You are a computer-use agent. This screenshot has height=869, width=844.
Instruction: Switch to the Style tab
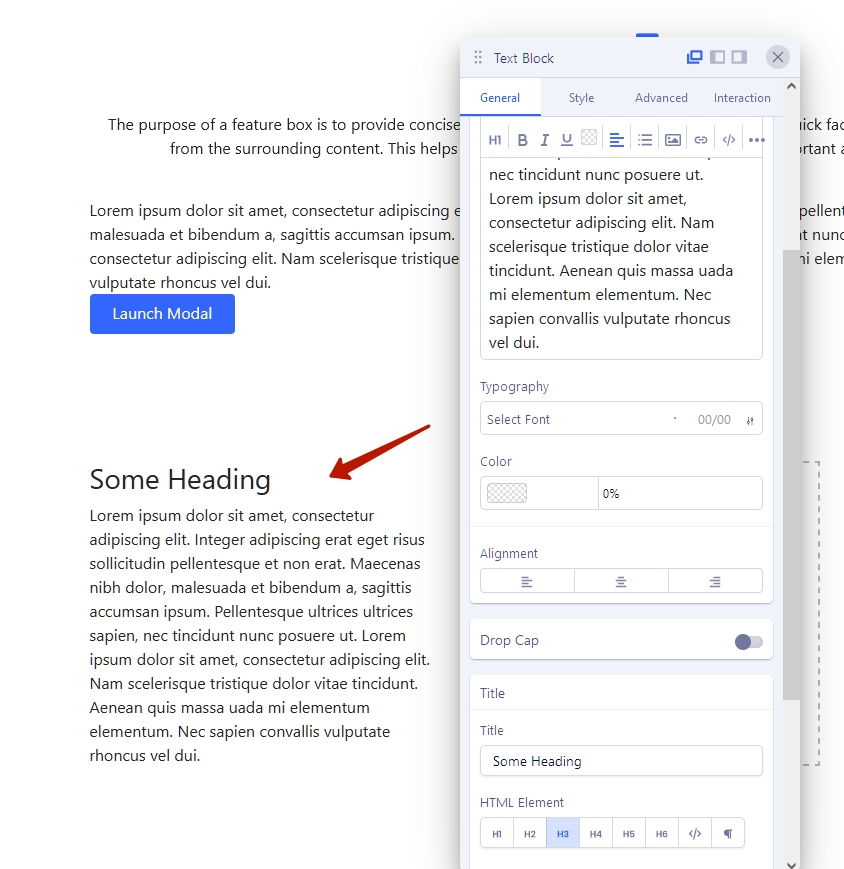pyautogui.click(x=581, y=98)
